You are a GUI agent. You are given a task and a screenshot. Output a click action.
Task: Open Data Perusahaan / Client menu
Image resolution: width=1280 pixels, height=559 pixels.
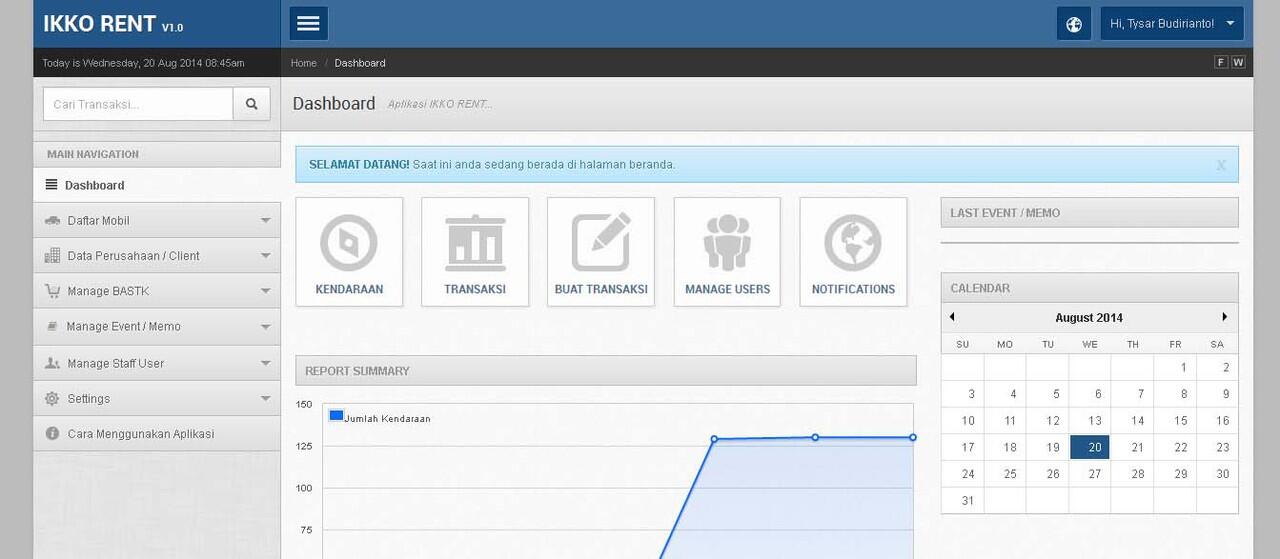pyautogui.click(x=157, y=255)
